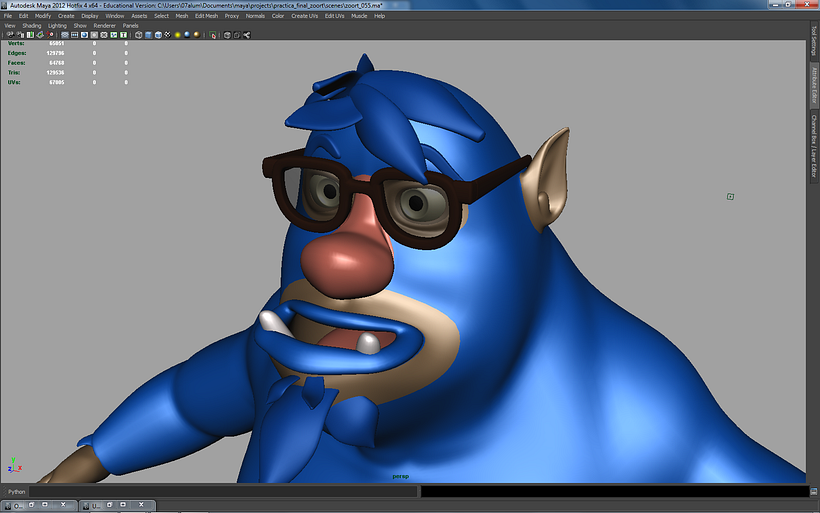Screen dimensions: 820x513
Task: Open the panel View menu
Action: pos(10,26)
